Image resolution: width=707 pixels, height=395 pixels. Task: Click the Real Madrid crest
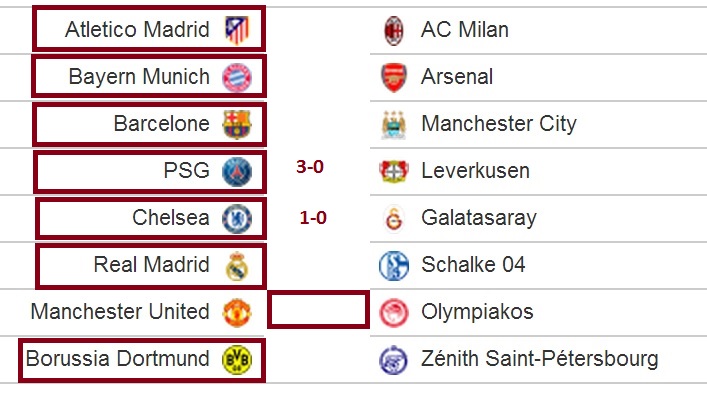237,266
